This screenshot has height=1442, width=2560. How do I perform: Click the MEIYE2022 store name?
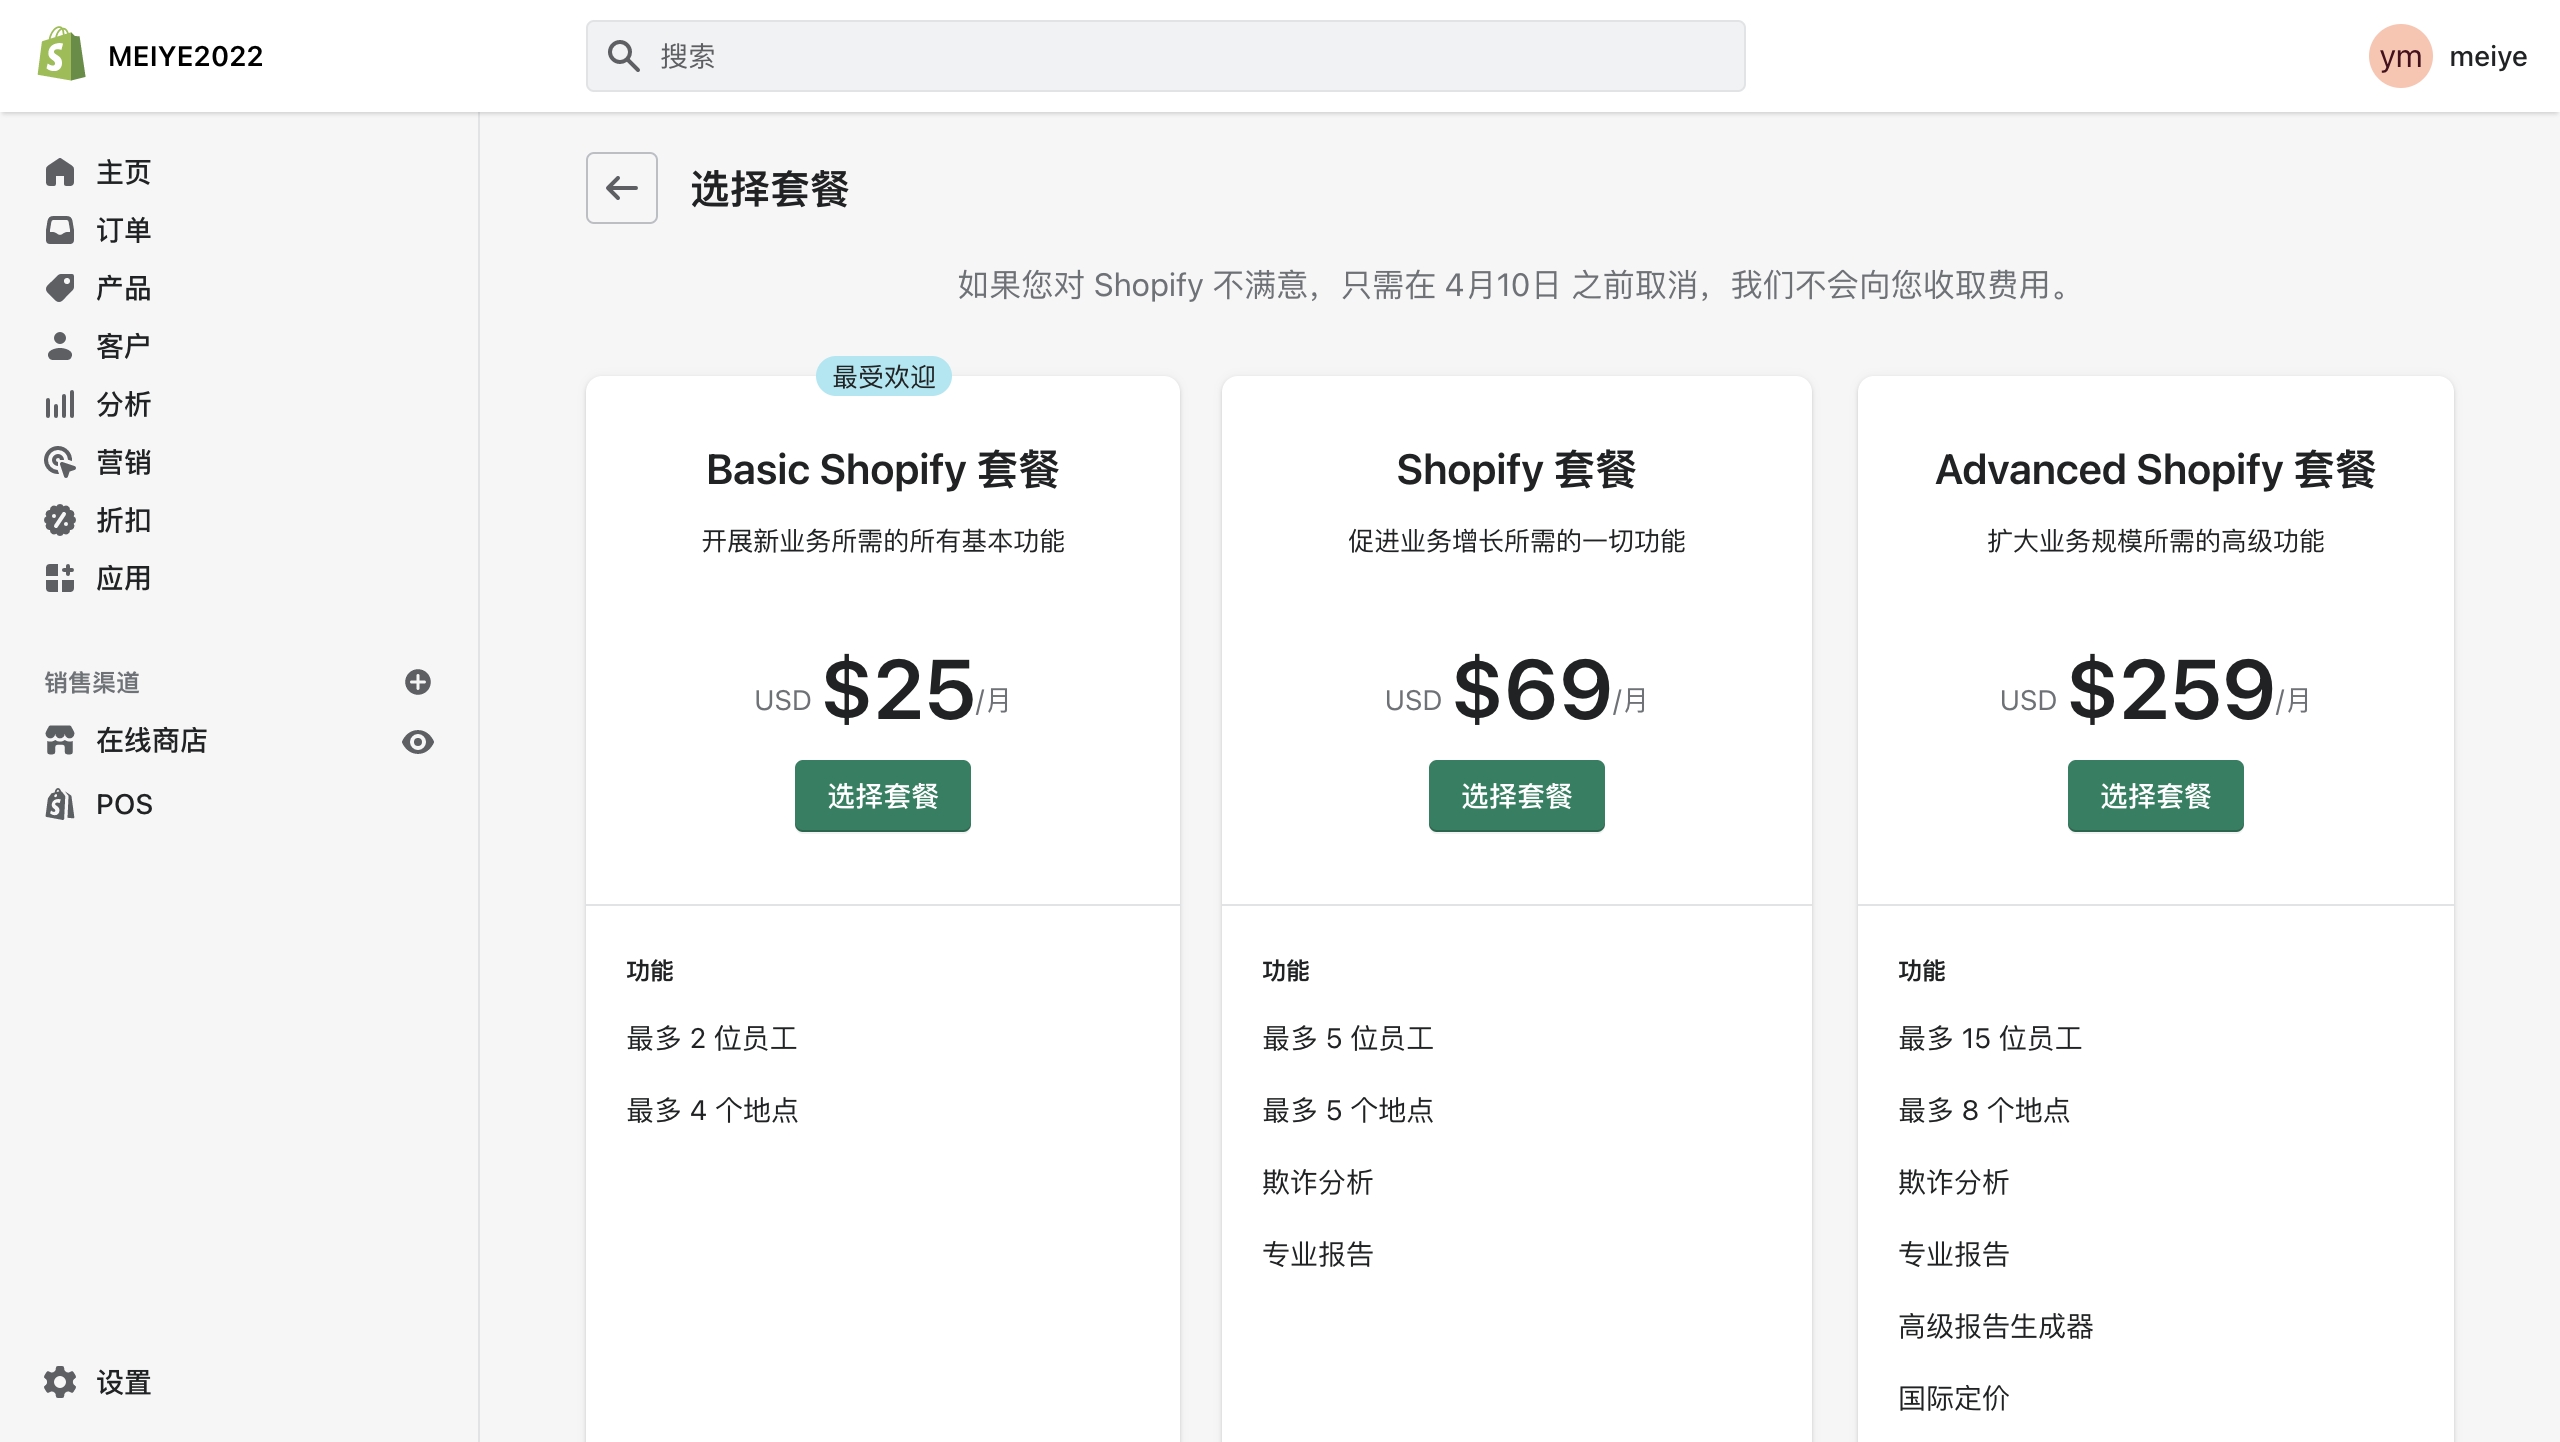186,56
